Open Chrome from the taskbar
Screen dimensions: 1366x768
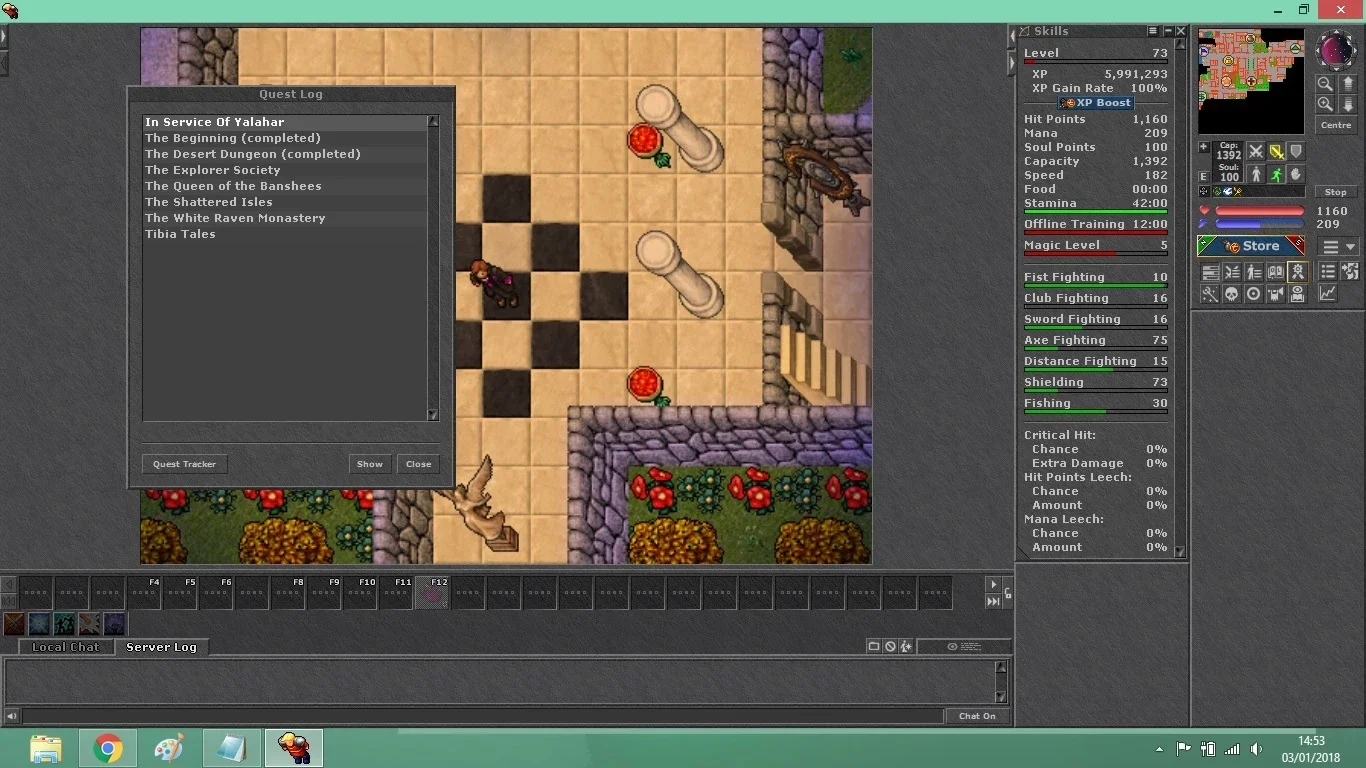pos(108,748)
